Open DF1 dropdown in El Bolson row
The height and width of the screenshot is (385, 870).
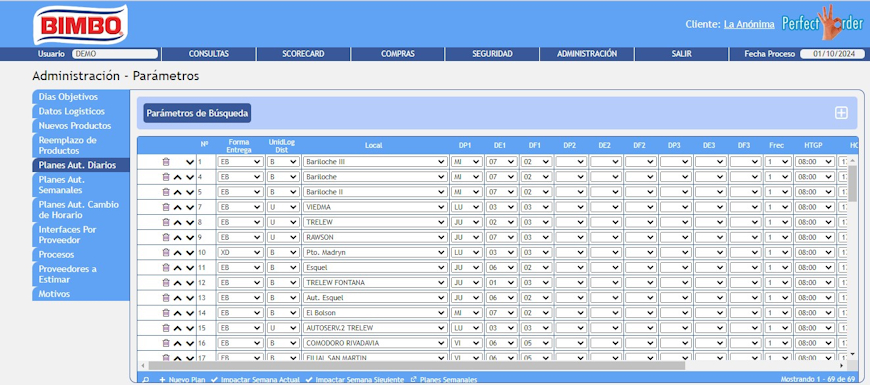pyautogui.click(x=537, y=313)
